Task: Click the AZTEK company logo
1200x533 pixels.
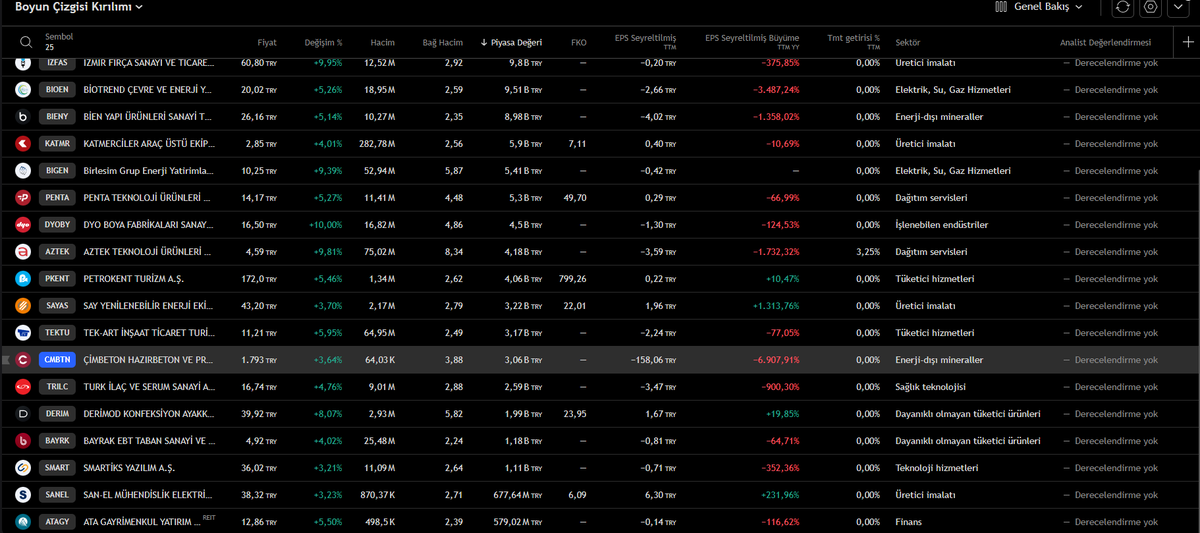Action: (23, 252)
